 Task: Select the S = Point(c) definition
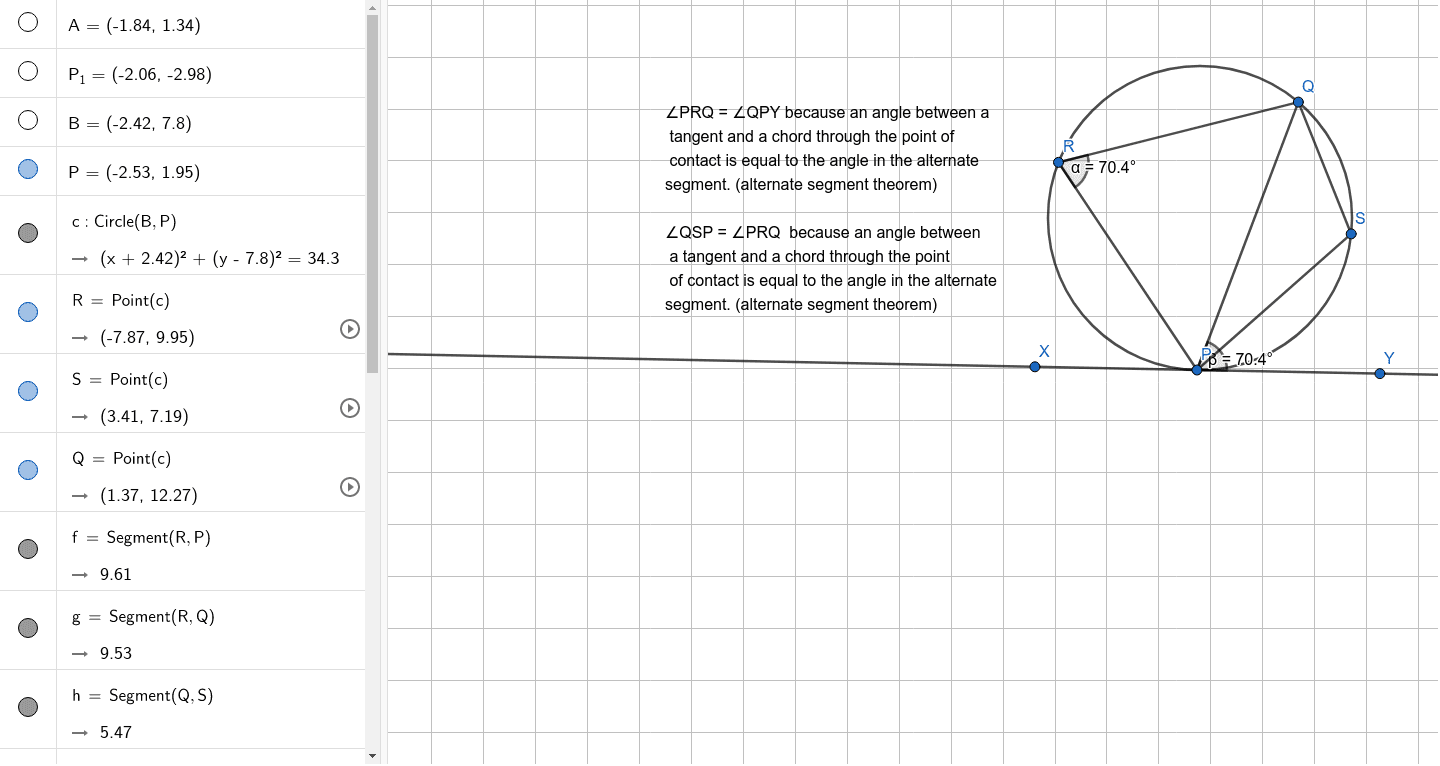(x=120, y=379)
